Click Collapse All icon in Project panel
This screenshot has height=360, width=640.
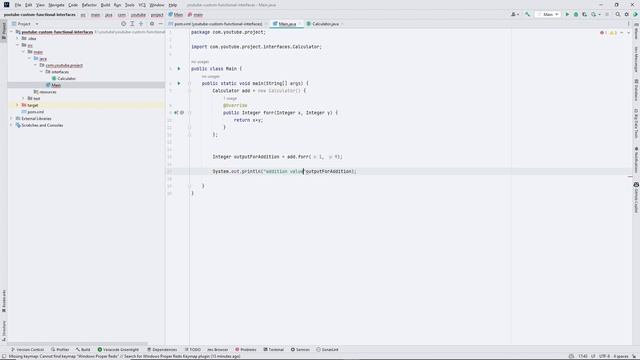(141, 24)
